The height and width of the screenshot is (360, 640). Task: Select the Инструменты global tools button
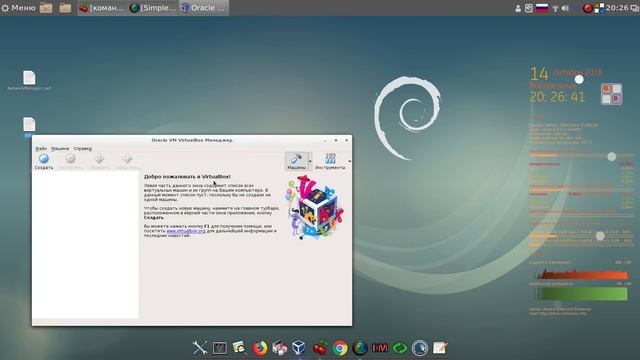[330, 161]
